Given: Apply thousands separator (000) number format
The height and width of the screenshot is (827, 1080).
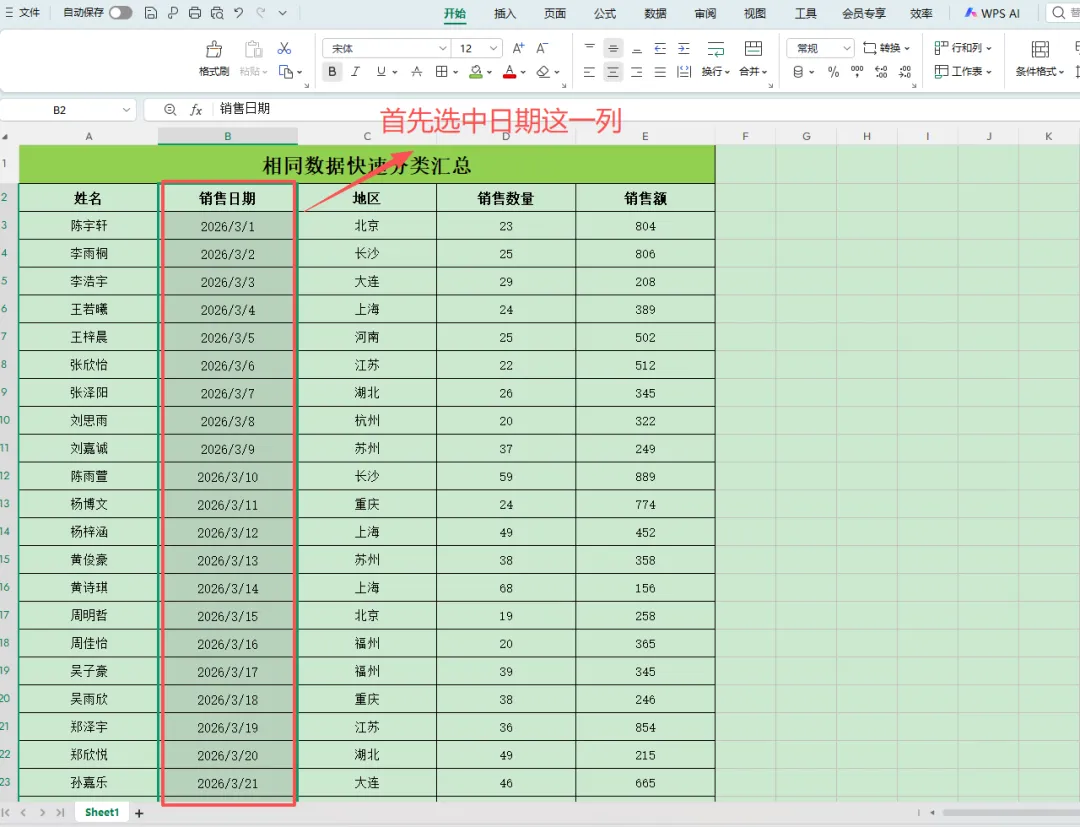Looking at the screenshot, I should pos(857,72).
